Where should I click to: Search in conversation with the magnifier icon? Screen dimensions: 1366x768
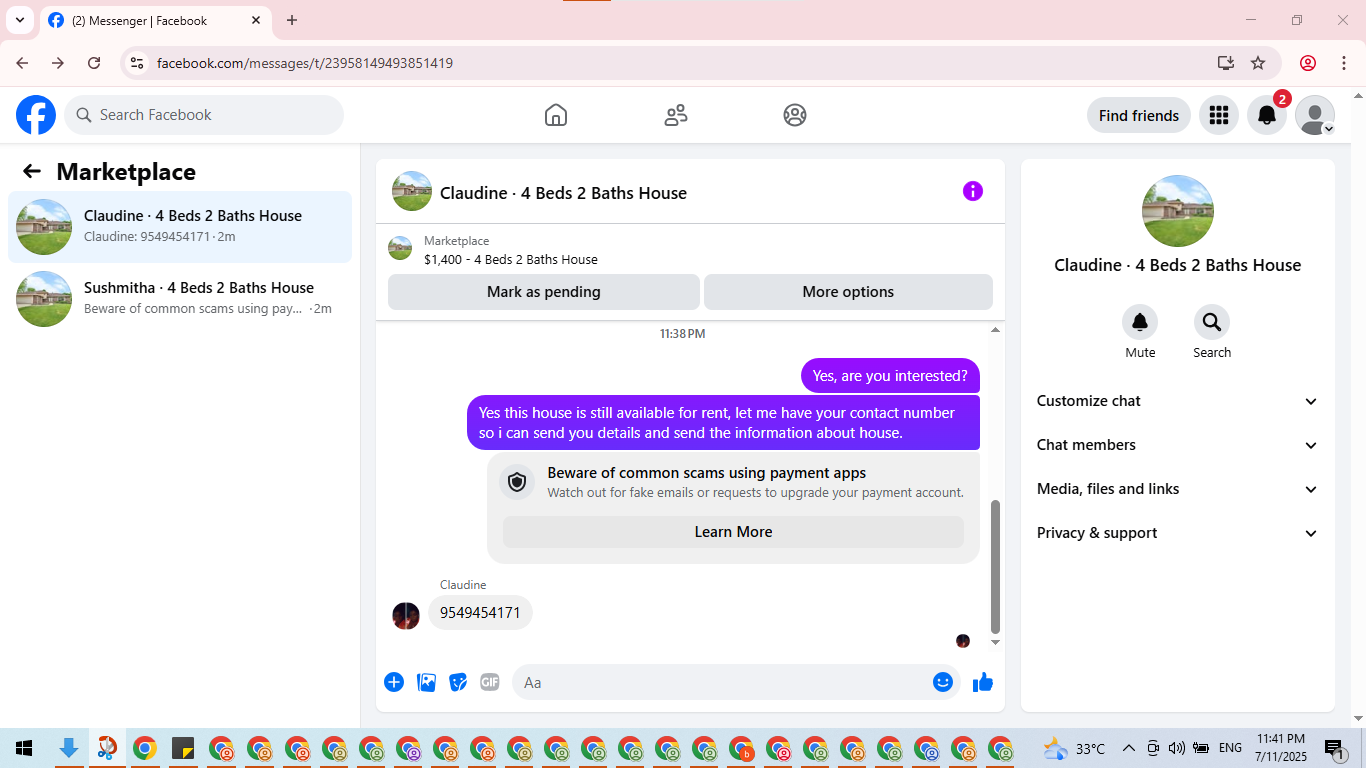(x=1212, y=322)
